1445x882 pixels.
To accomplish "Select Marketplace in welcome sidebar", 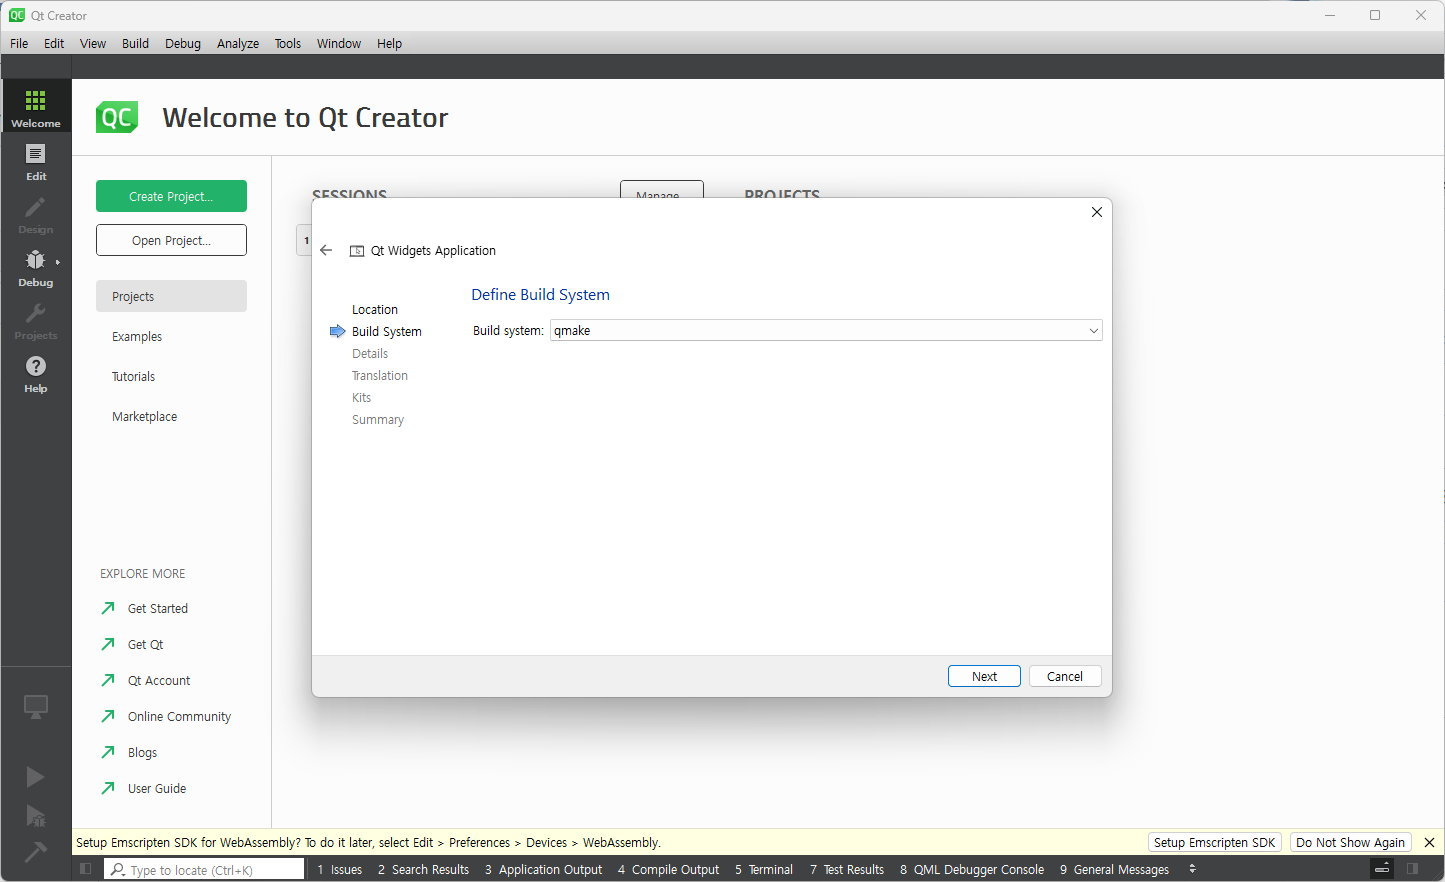I will 171,416.
